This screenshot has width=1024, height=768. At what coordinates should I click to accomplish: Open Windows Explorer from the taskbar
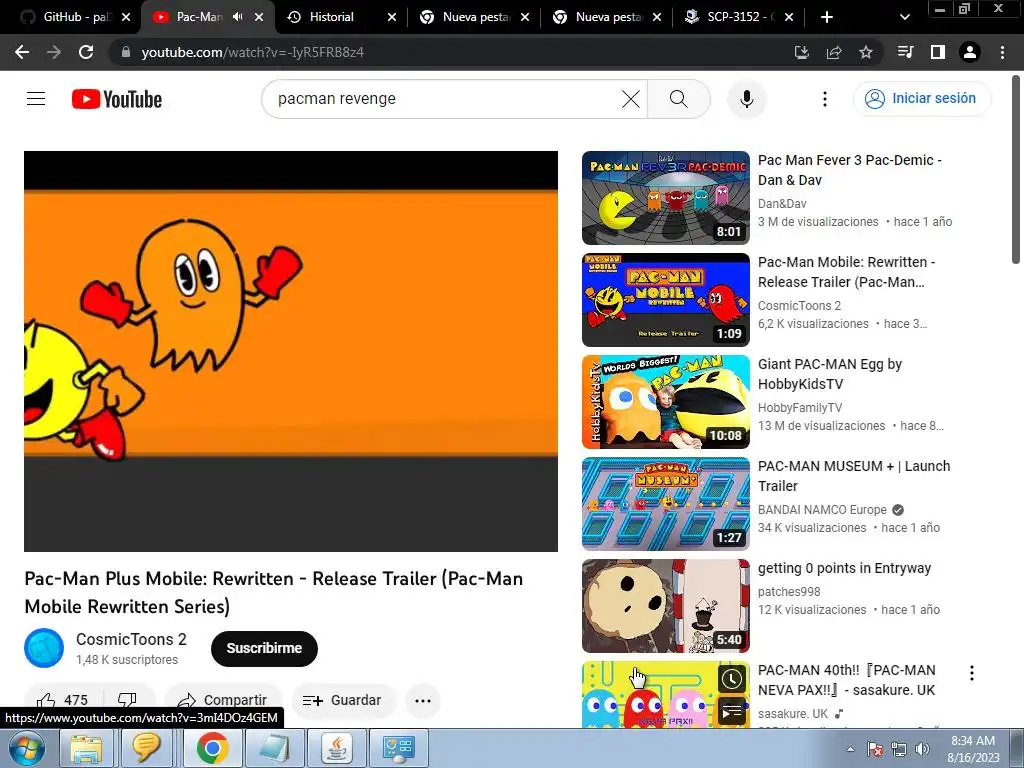(86, 748)
